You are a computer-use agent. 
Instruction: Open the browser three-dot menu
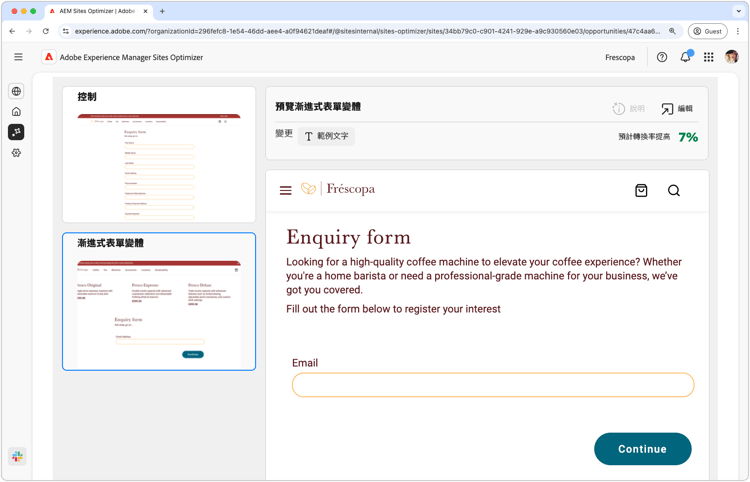(738, 31)
